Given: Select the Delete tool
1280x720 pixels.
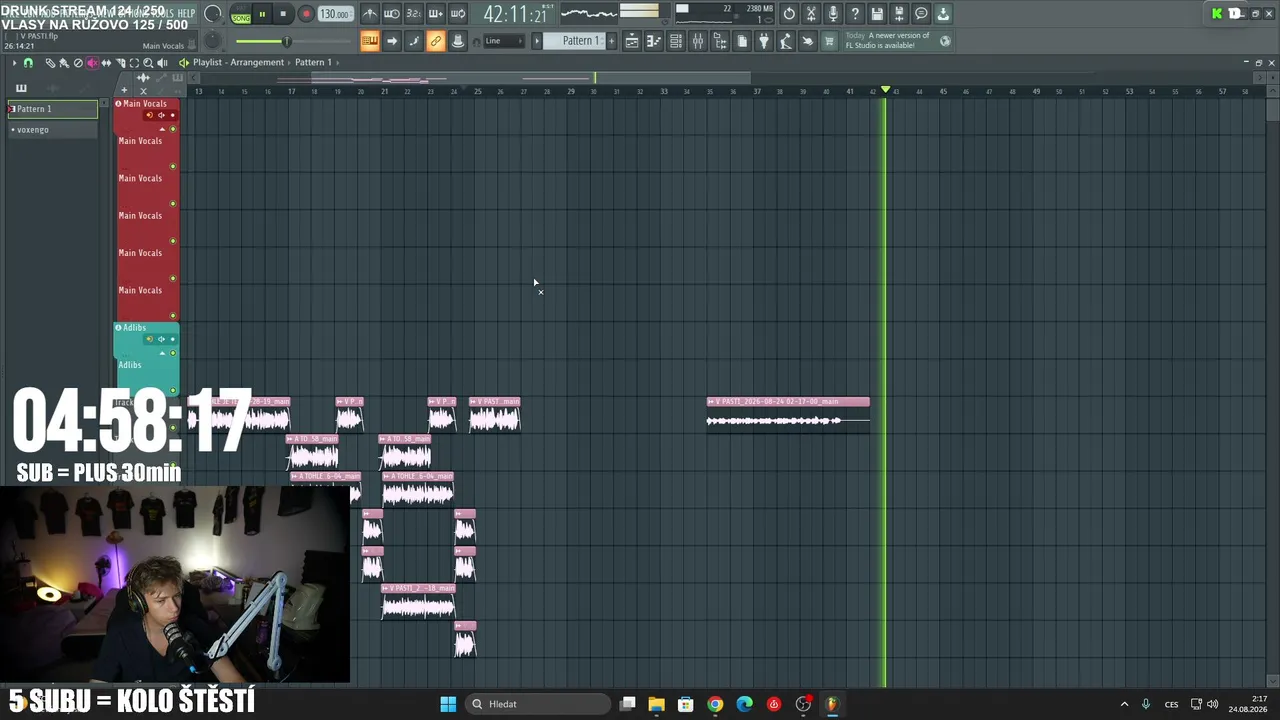Looking at the screenshot, I should 78,63.
